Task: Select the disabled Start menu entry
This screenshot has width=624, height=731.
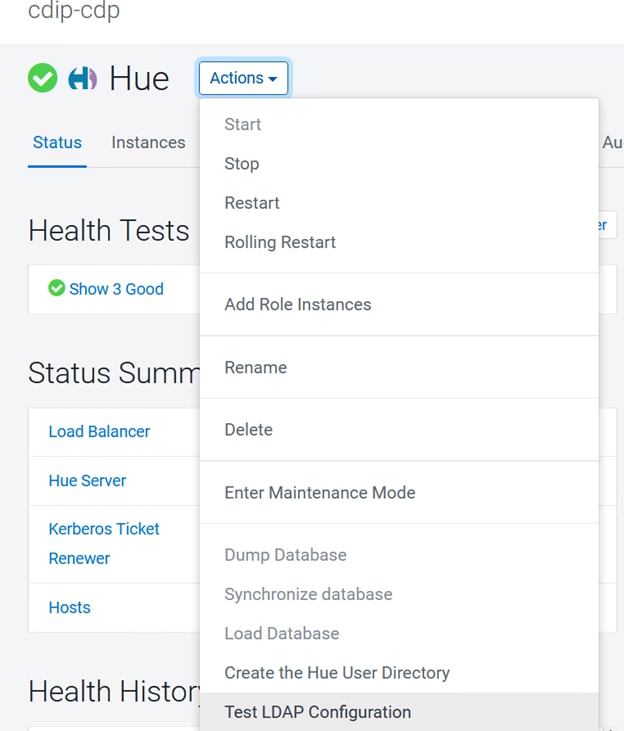Action: pyautogui.click(x=399, y=124)
